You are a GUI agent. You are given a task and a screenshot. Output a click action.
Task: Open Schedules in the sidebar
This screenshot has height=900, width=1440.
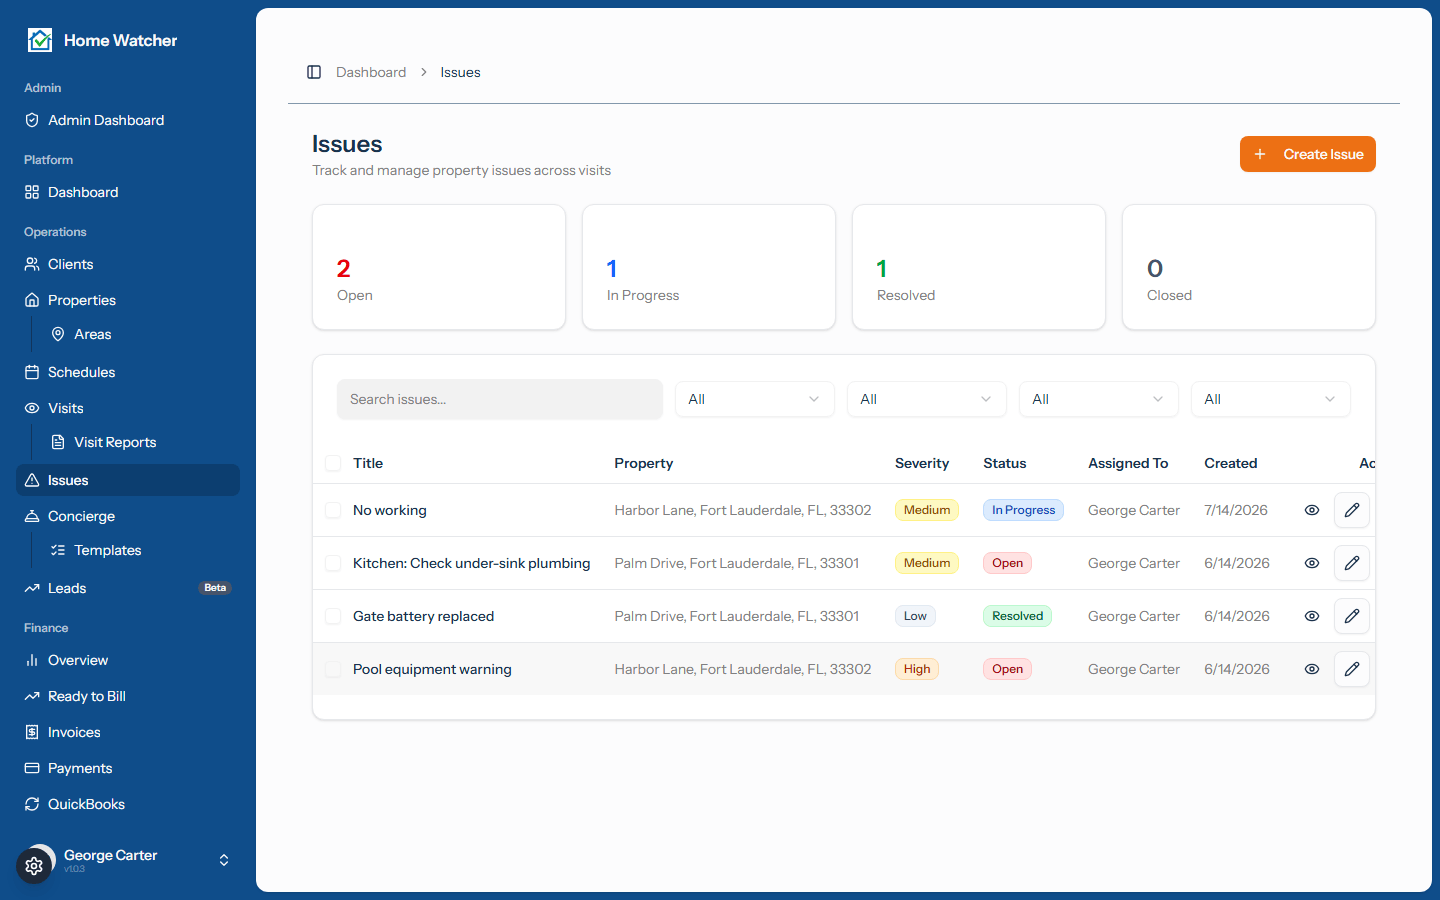[x=128, y=372]
